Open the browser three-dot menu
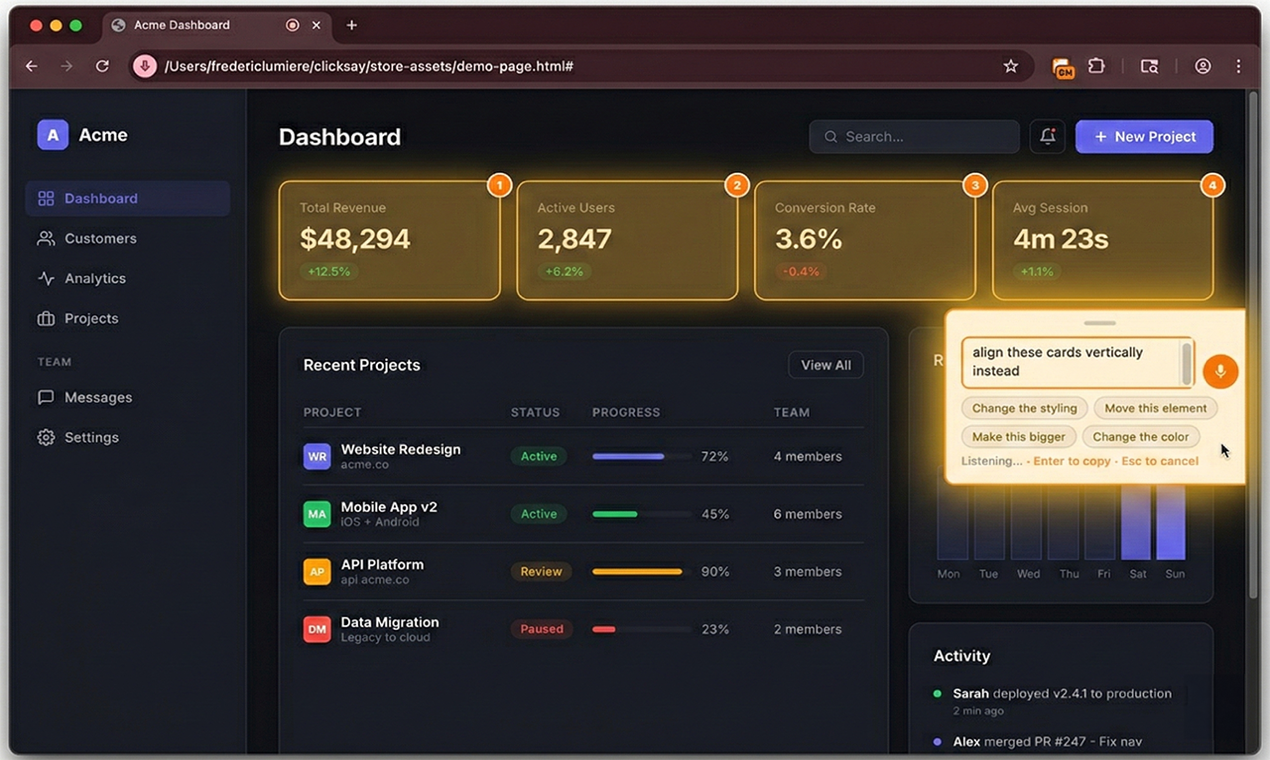 point(1238,66)
